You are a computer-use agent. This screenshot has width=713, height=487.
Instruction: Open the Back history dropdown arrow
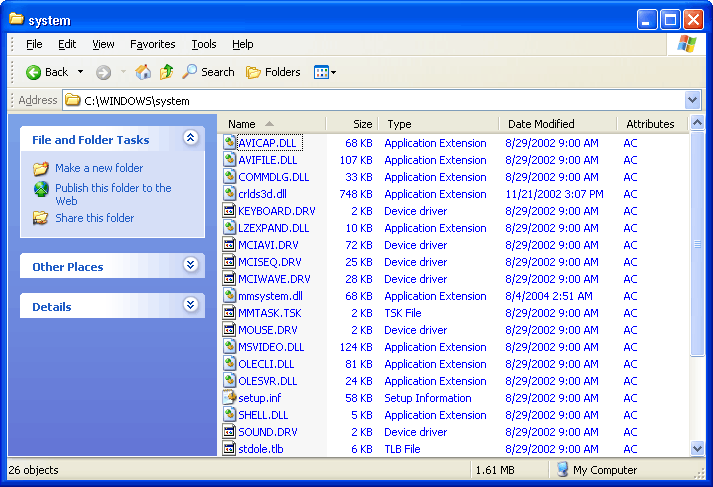click(x=80, y=72)
